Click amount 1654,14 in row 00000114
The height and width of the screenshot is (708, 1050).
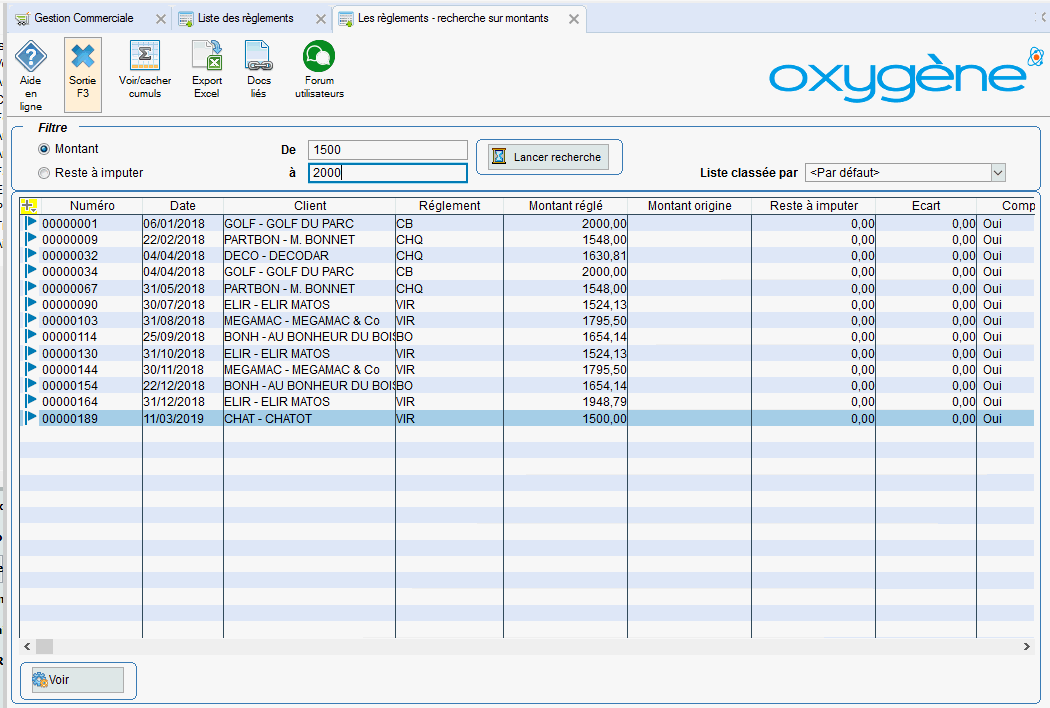click(x=605, y=336)
